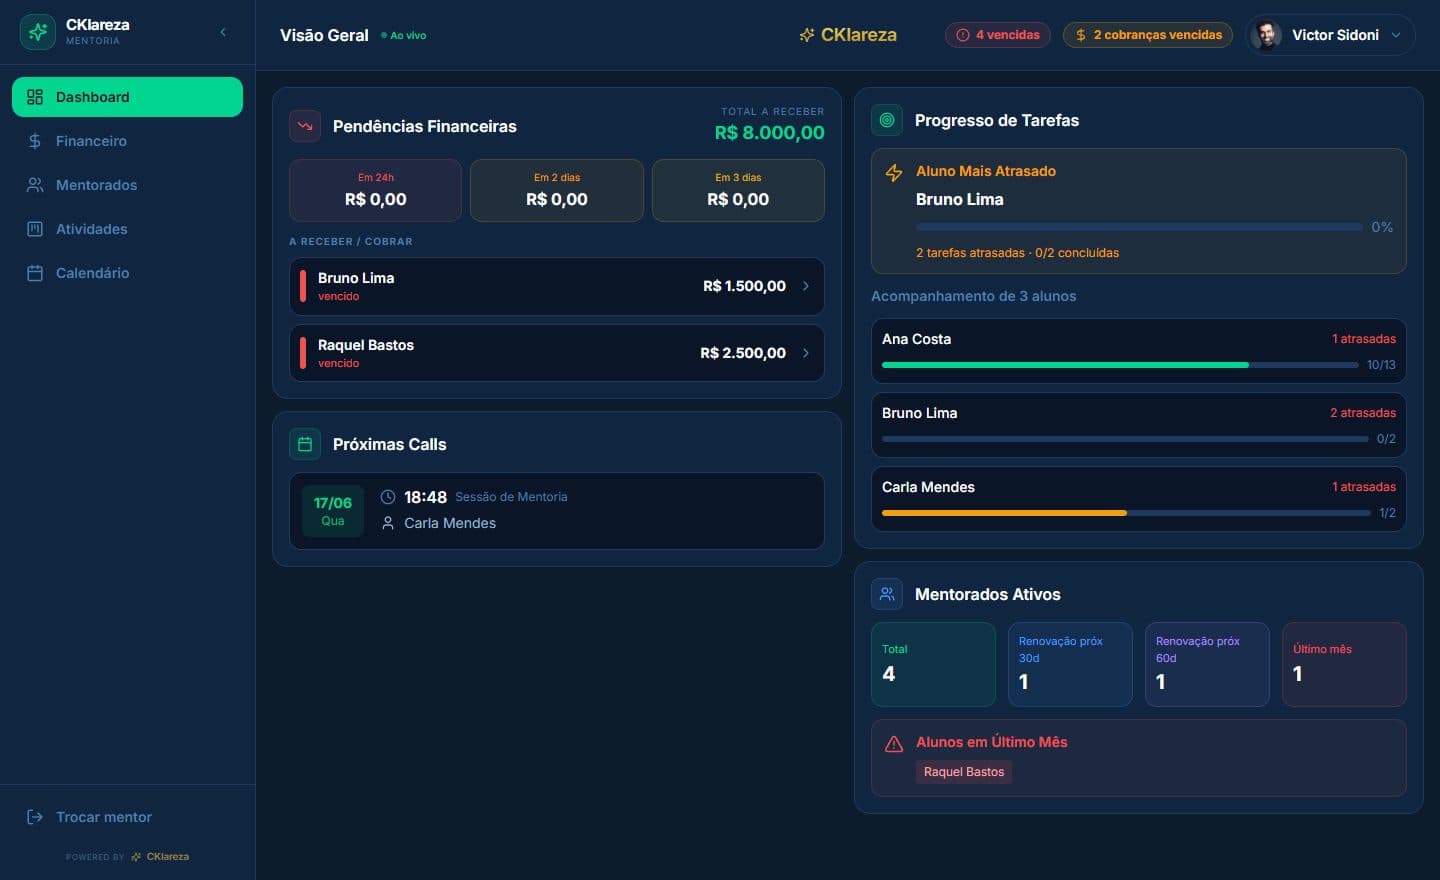Select the Renovação próx 30d card
Image resolution: width=1440 pixels, height=880 pixels.
[x=1070, y=665]
